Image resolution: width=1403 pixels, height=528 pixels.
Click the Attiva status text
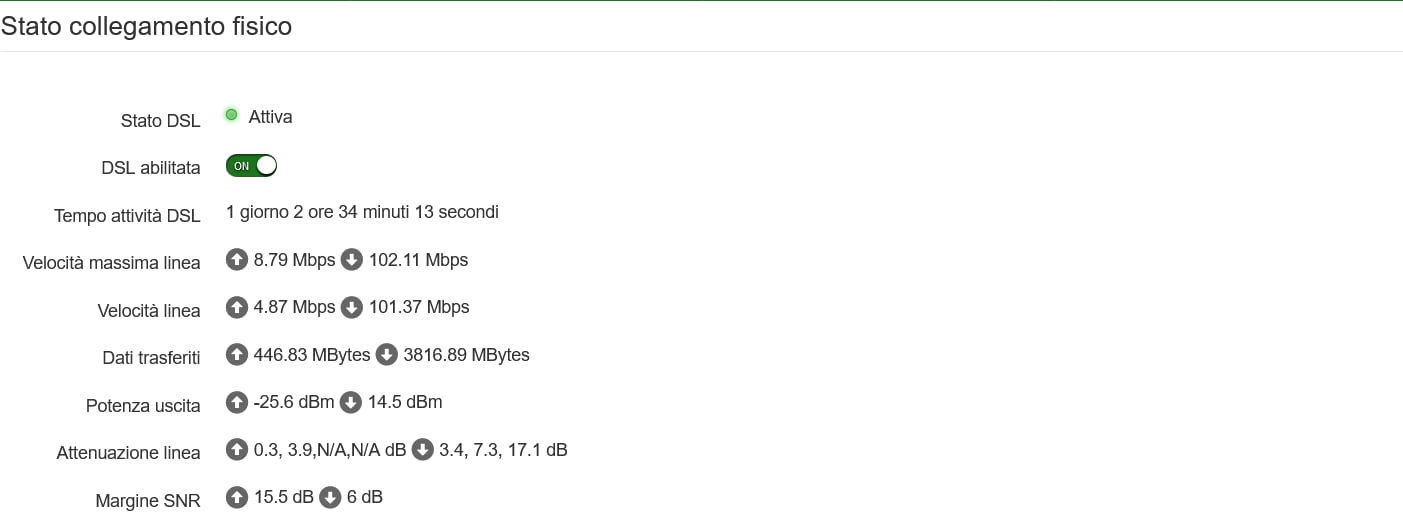270,117
